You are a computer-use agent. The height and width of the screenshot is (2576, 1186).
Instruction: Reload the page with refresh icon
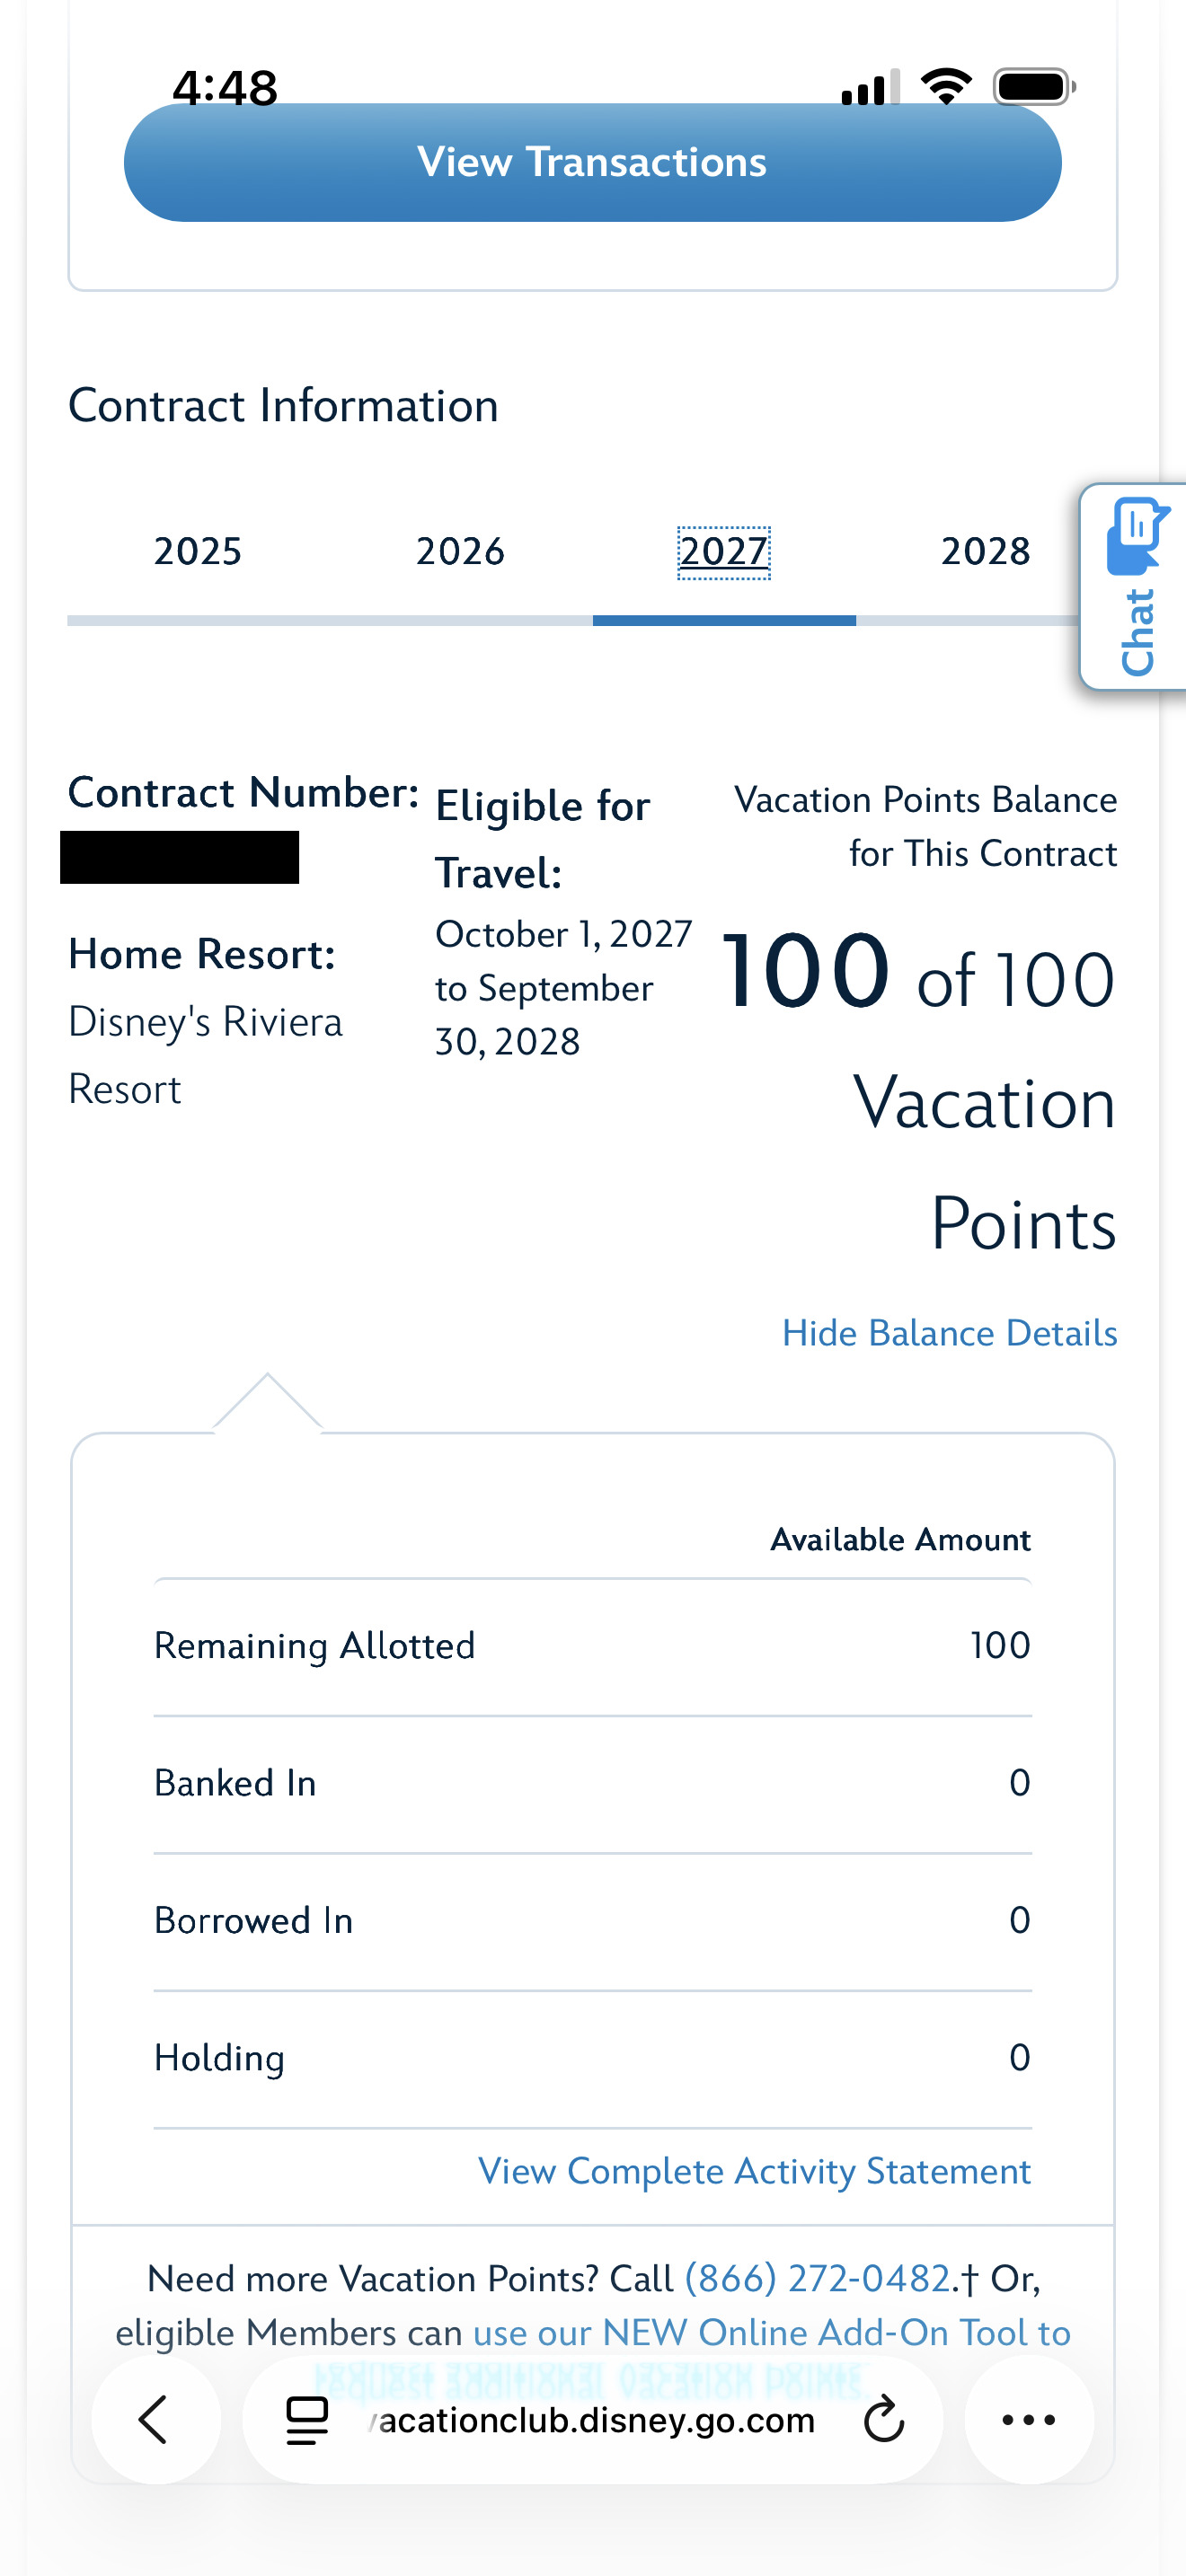pyautogui.click(x=884, y=2420)
